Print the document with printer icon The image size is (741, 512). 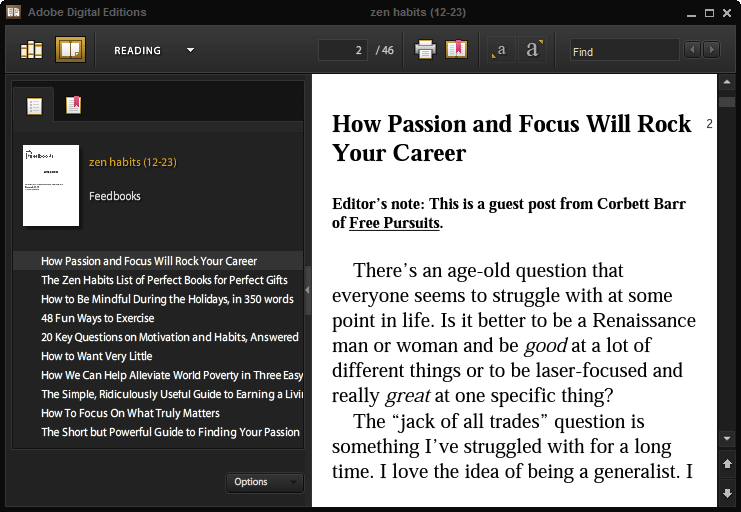[x=425, y=50]
